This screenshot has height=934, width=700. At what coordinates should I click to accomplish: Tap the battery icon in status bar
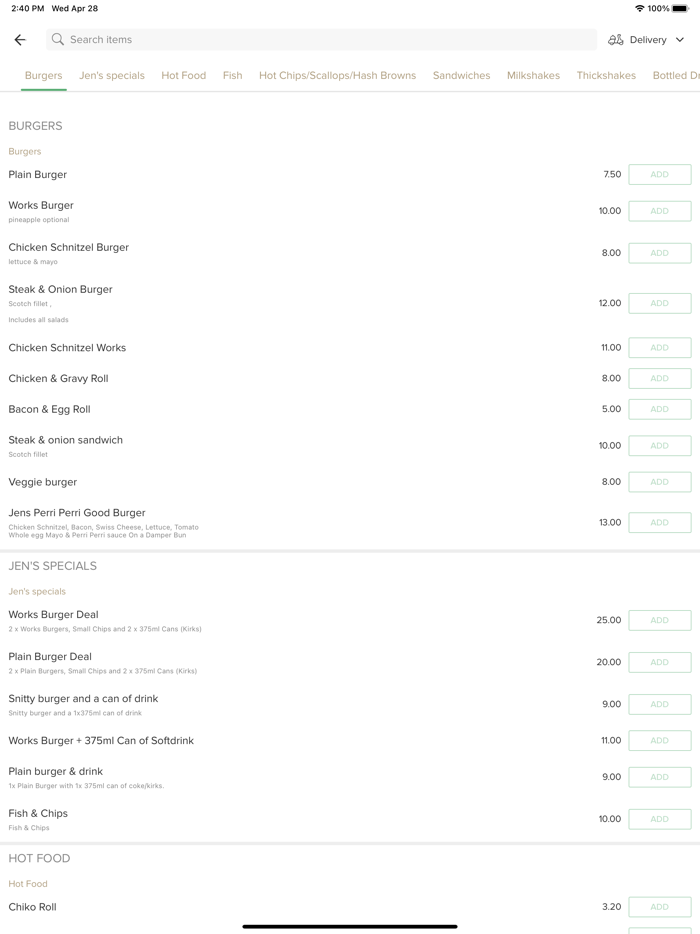[x=680, y=8]
